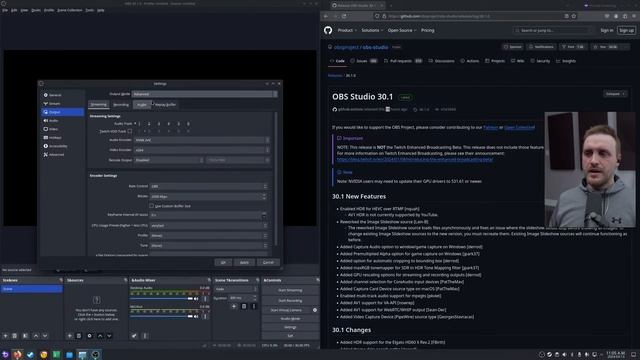640x360 pixels.
Task: Open Rate Control dropdown
Action: tap(208, 186)
